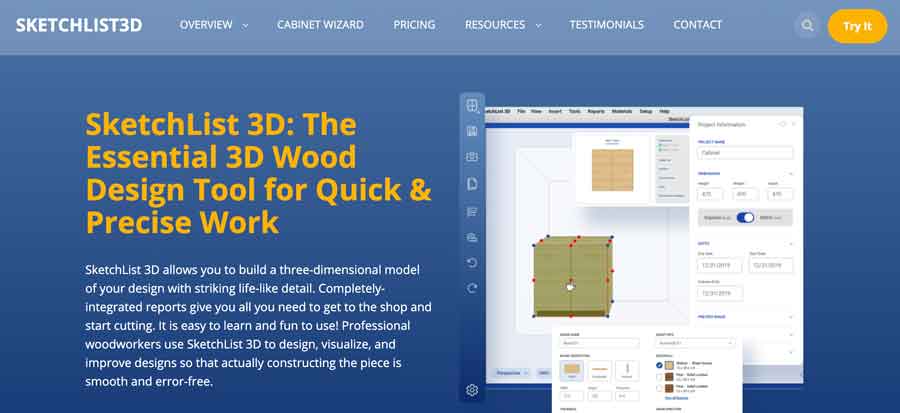Click the See all materials link
This screenshot has height=413, width=900.
click(676, 398)
